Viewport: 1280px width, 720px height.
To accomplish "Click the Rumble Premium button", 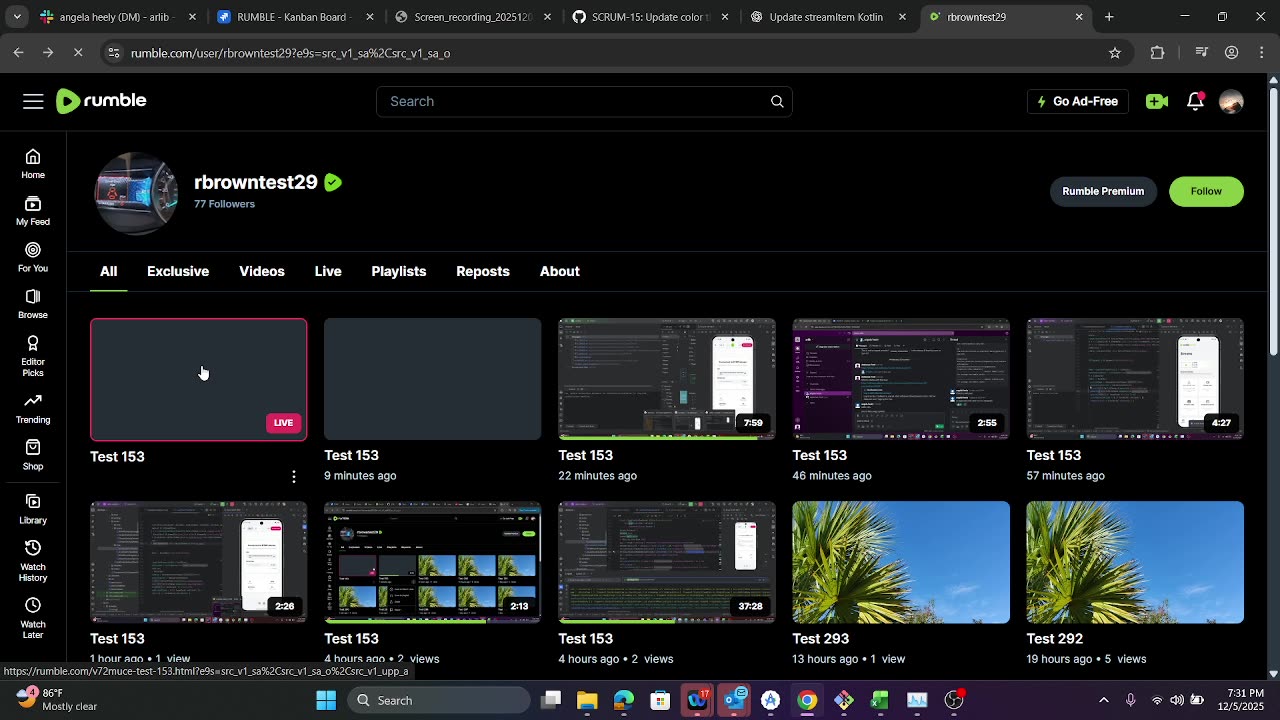I will [x=1103, y=191].
